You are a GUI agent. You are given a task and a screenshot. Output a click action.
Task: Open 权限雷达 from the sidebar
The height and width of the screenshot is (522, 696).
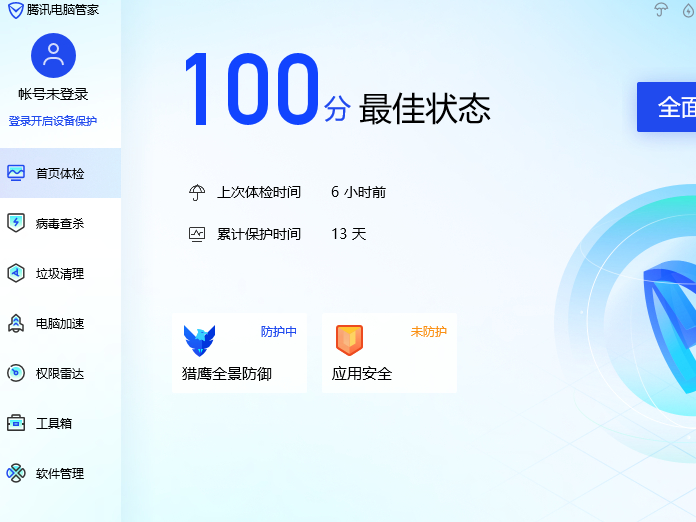tap(60, 374)
